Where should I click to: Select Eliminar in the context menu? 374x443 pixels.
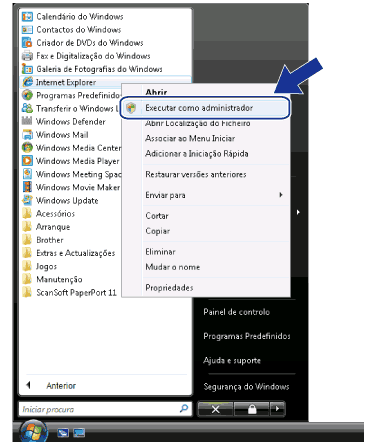160,252
